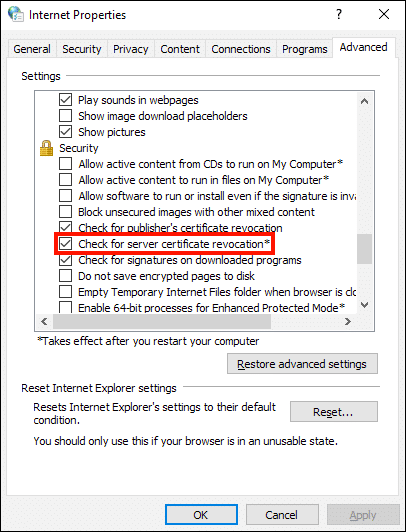Select the General tab
The height and width of the screenshot is (532, 406).
click(x=32, y=49)
